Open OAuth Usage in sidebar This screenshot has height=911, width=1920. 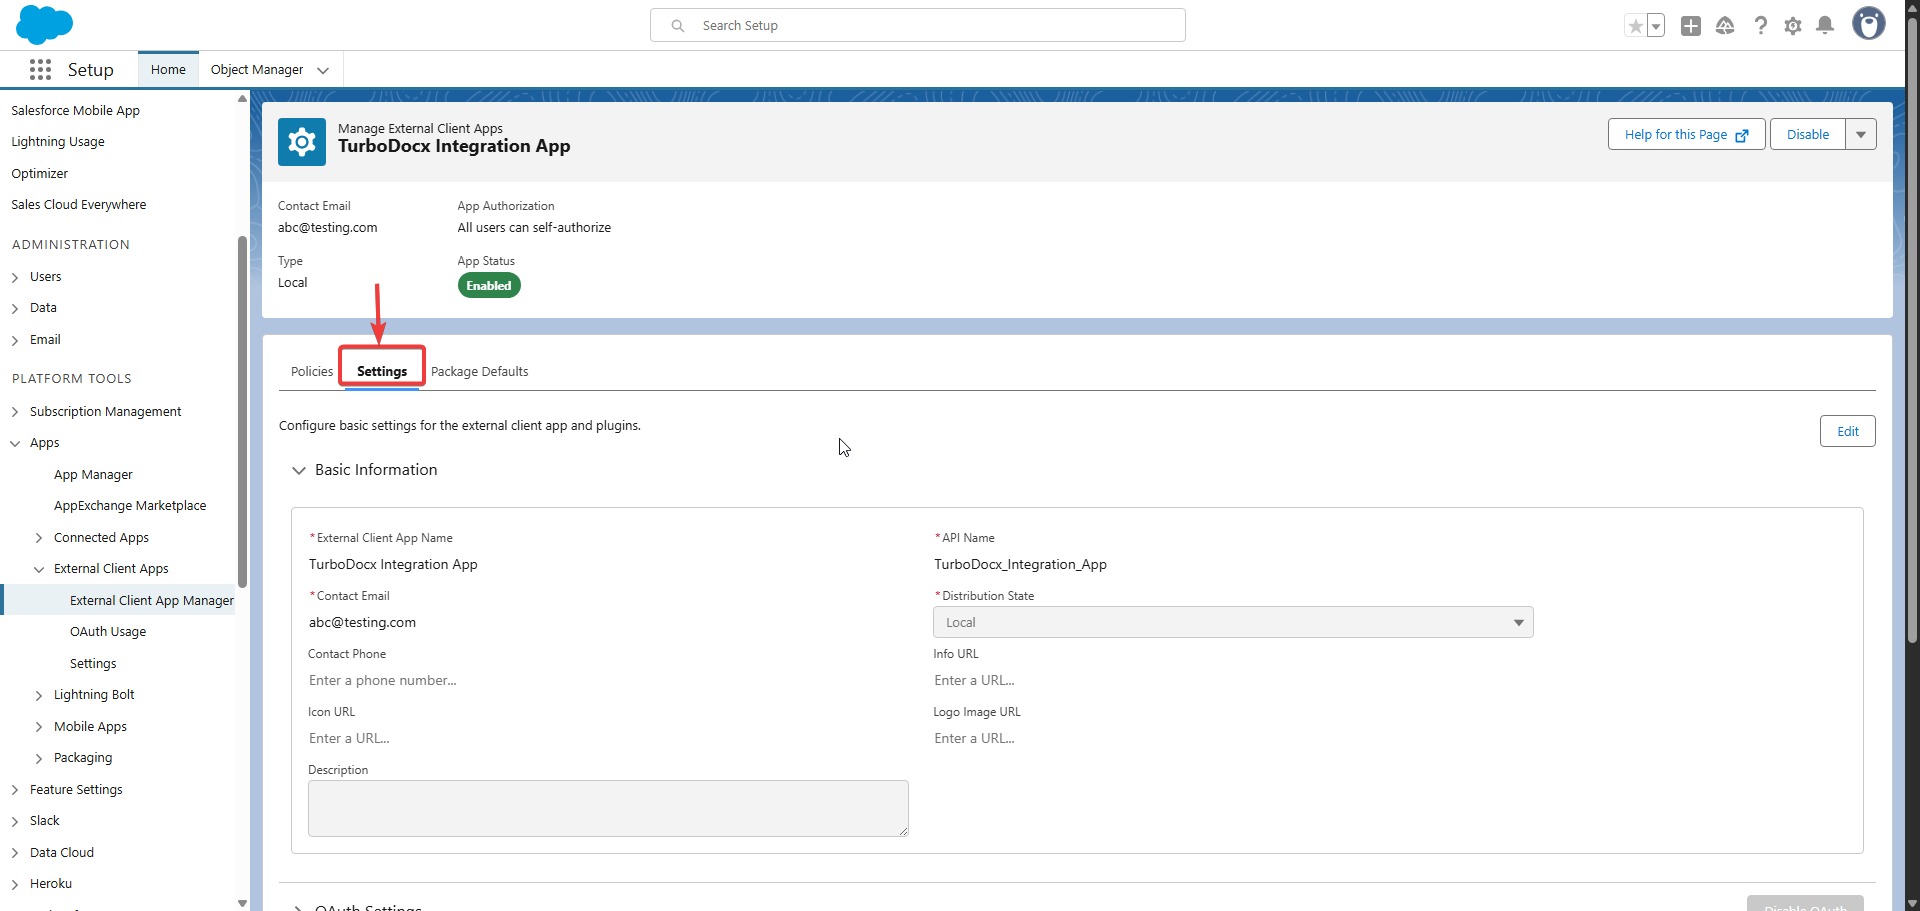click(x=108, y=631)
